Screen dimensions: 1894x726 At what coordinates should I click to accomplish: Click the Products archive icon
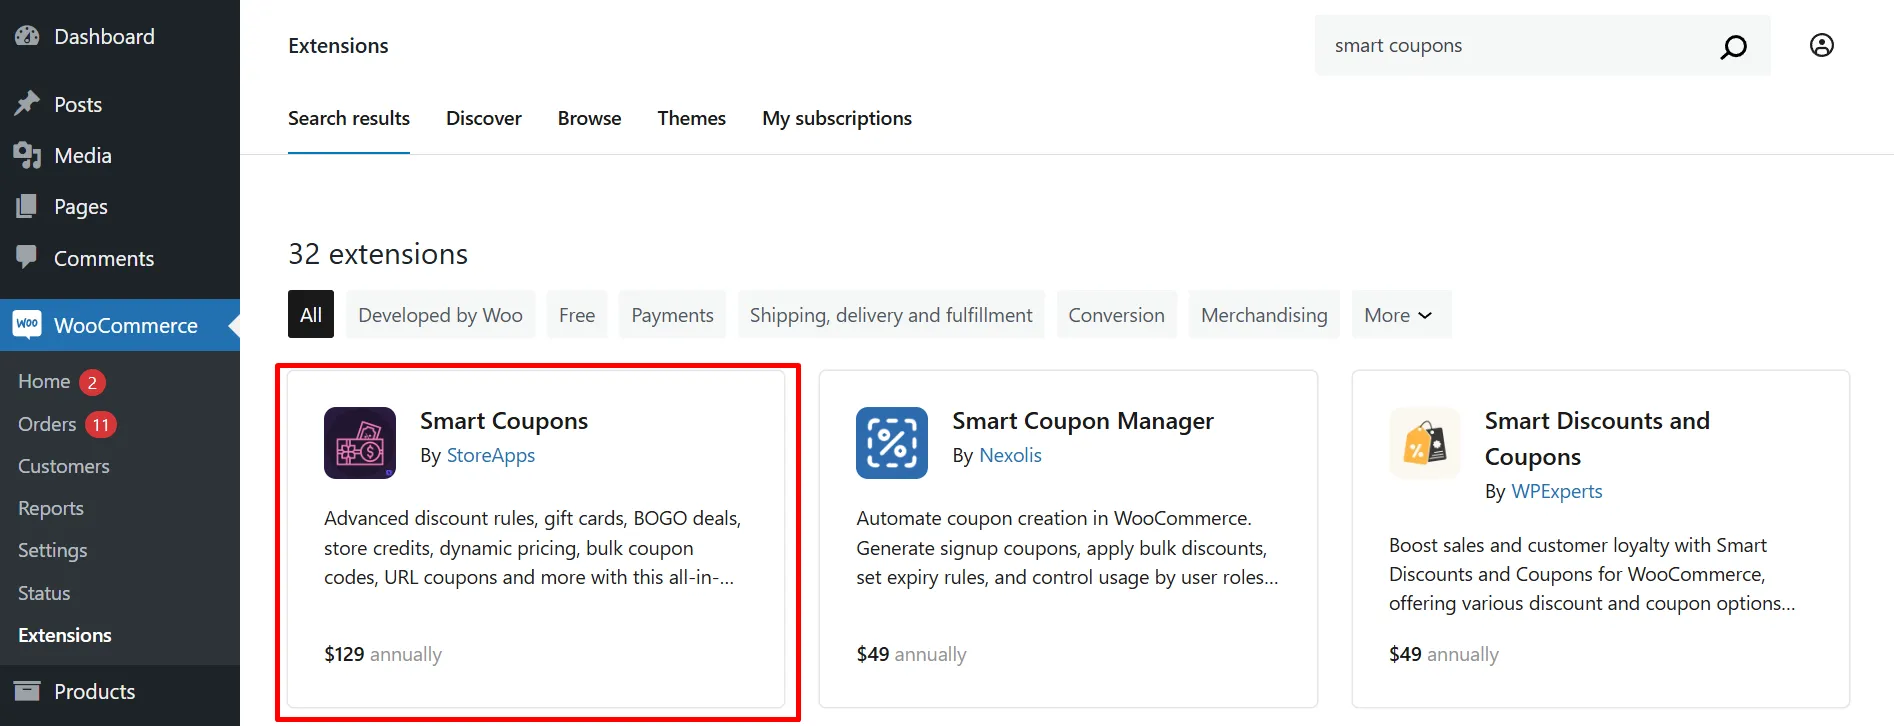pos(27,691)
